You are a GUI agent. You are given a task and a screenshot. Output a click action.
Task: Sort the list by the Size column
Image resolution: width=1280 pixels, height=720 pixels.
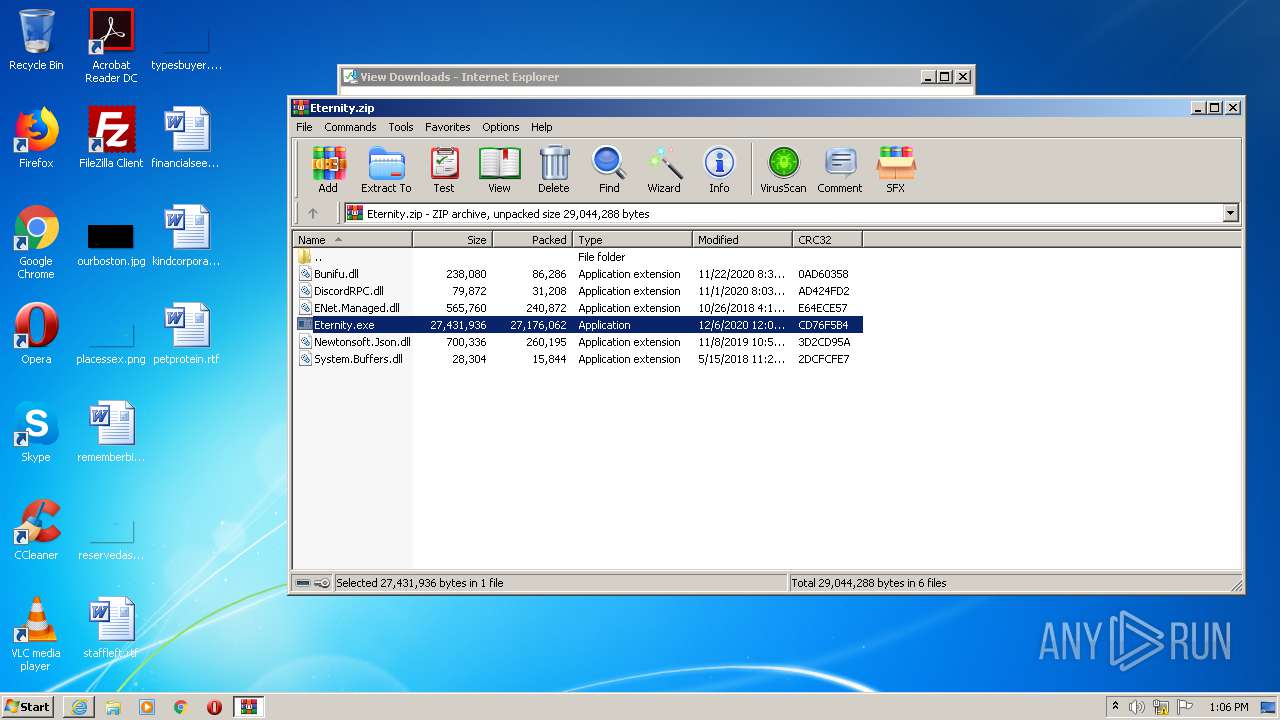tap(452, 240)
